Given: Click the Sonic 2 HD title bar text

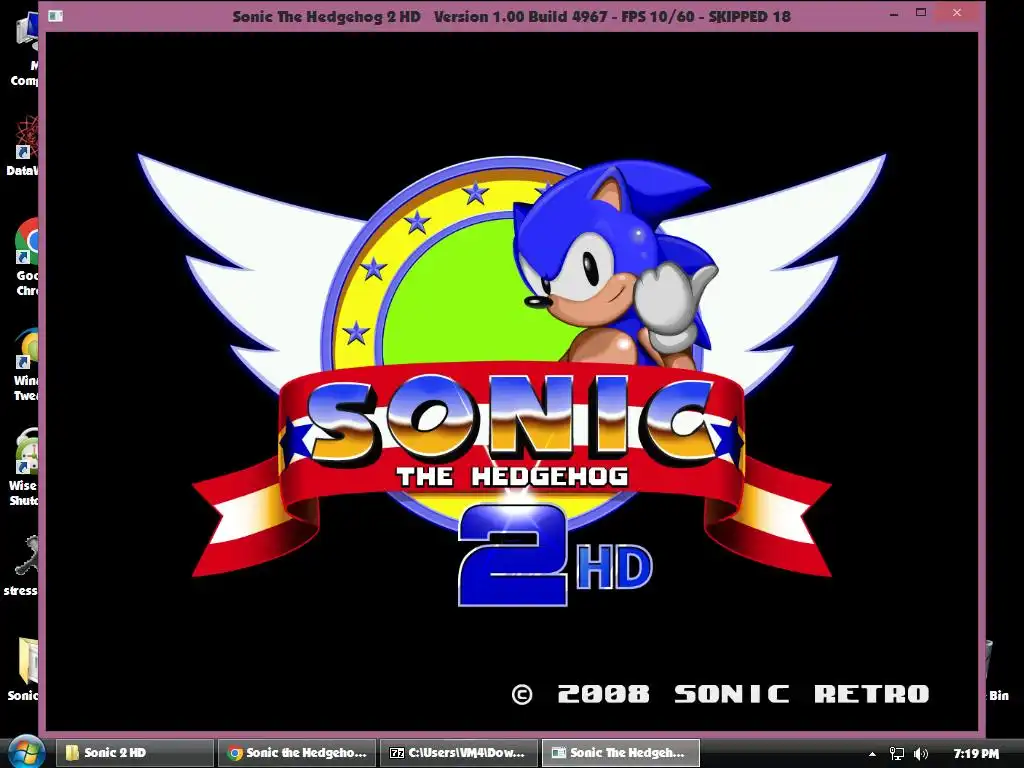Looking at the screenshot, I should pyautogui.click(x=511, y=16).
